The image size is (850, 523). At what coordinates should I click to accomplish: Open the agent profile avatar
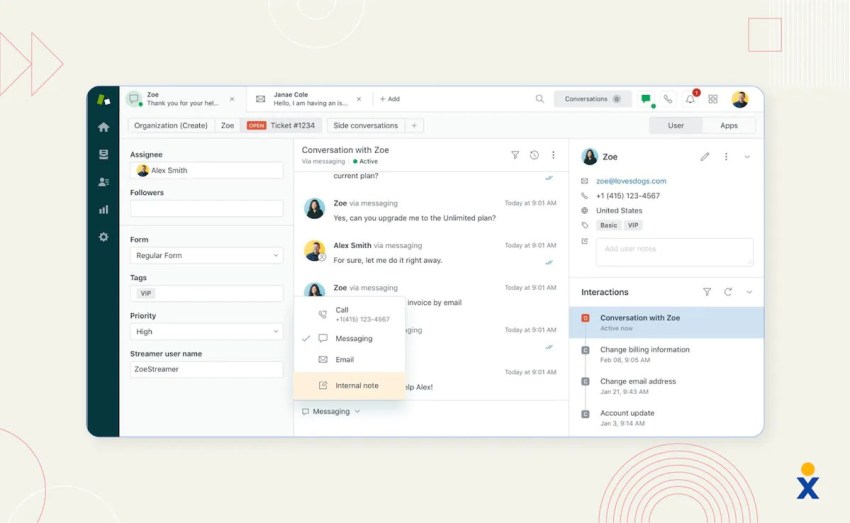(x=740, y=99)
